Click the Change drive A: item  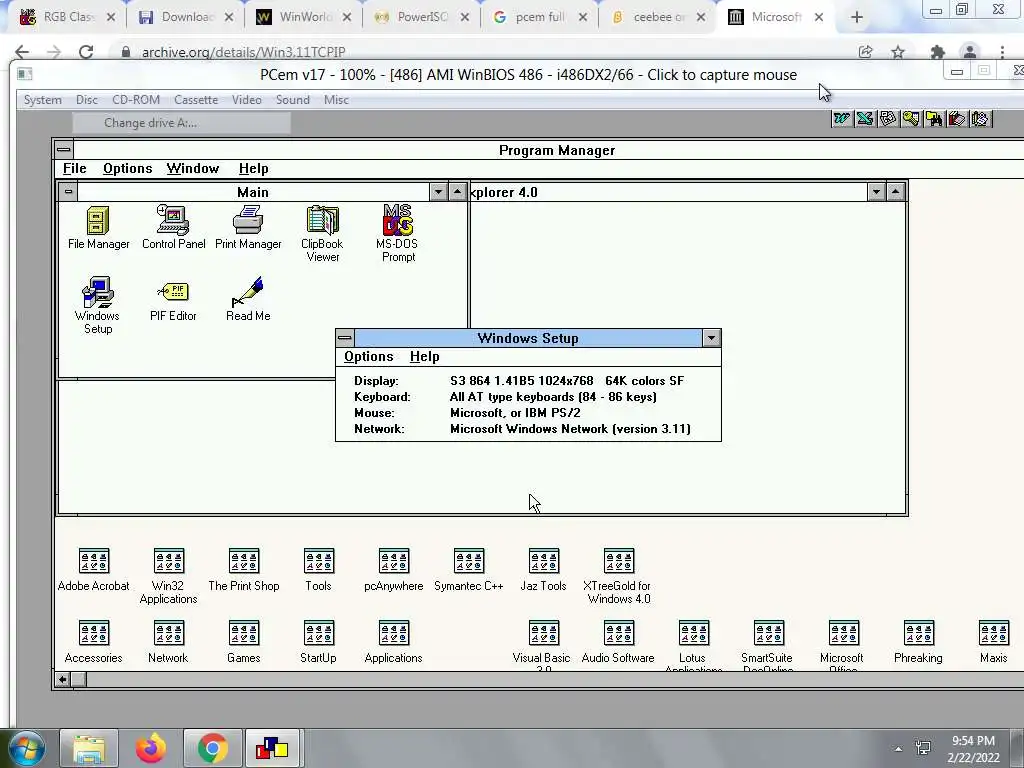point(182,123)
